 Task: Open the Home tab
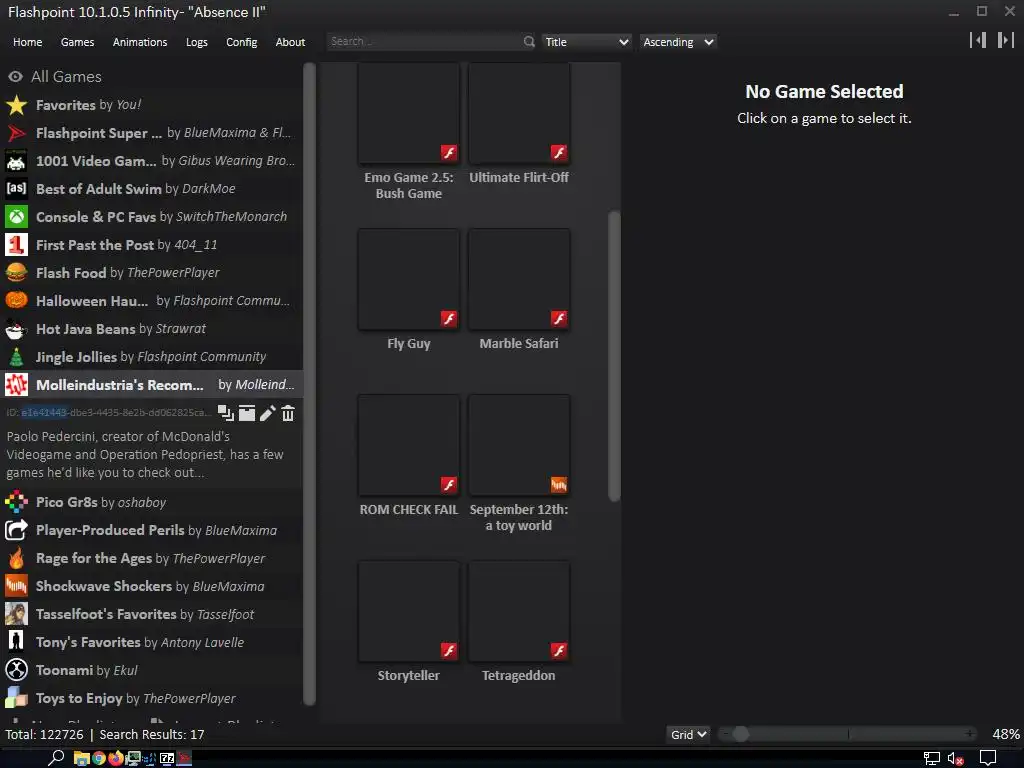point(27,42)
